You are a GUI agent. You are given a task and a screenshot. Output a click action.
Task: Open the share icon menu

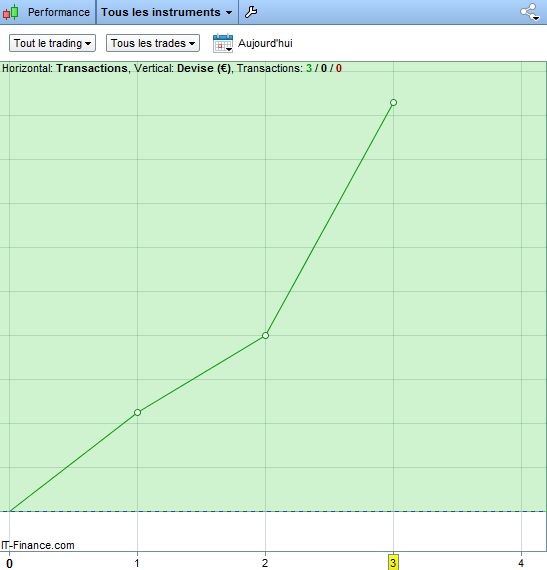(x=530, y=12)
